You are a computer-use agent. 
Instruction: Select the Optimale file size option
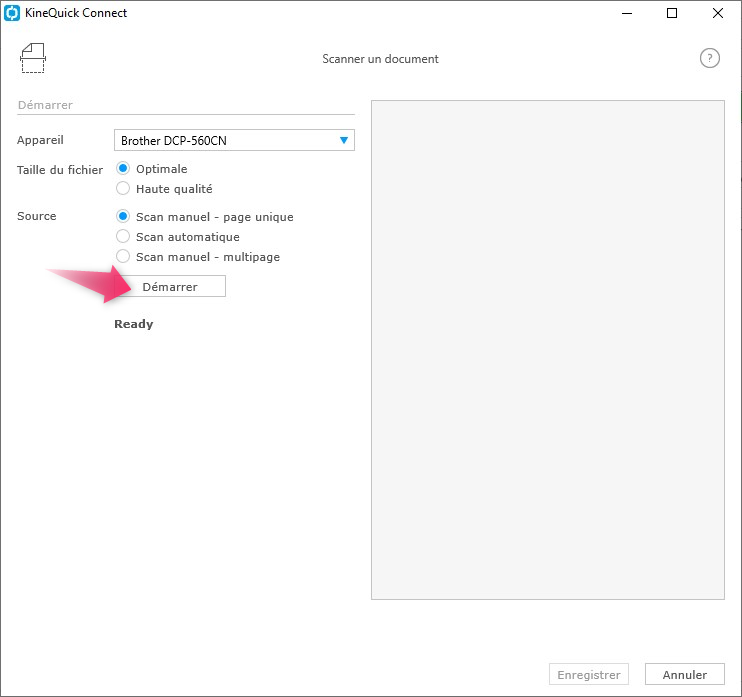click(152, 169)
